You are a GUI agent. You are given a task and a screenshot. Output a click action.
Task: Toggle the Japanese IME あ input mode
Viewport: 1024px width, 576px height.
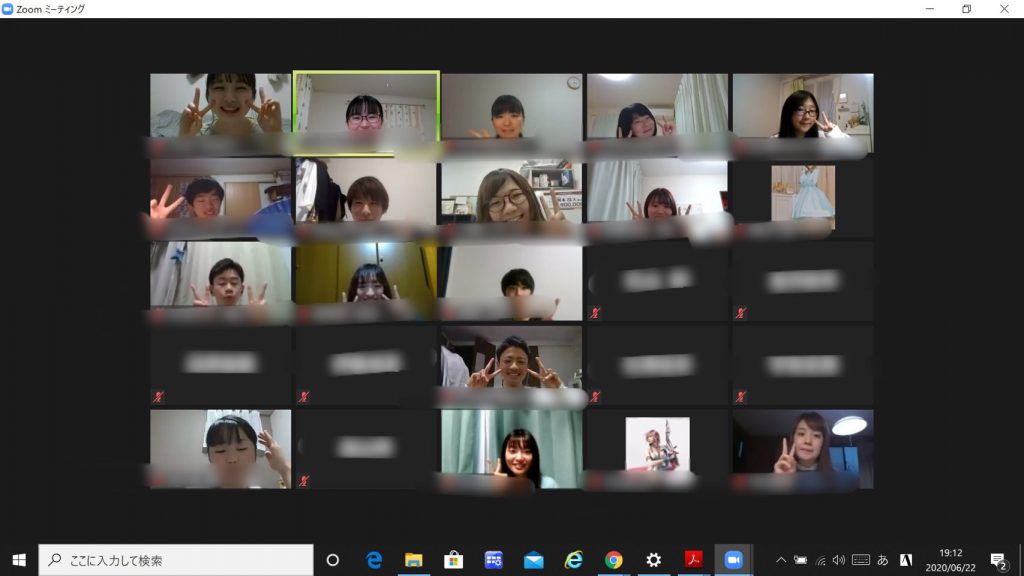(883, 560)
